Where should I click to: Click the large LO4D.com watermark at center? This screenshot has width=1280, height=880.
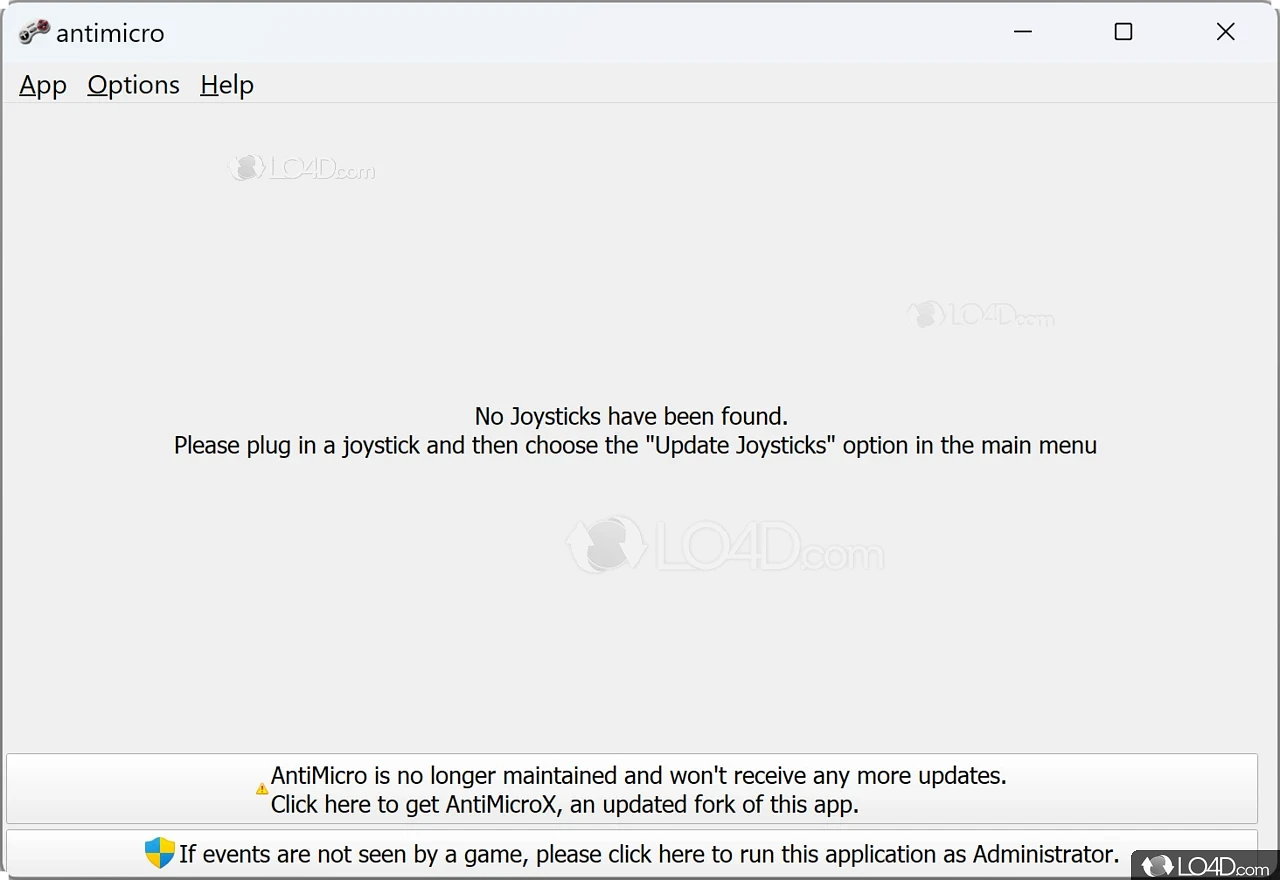click(x=725, y=546)
